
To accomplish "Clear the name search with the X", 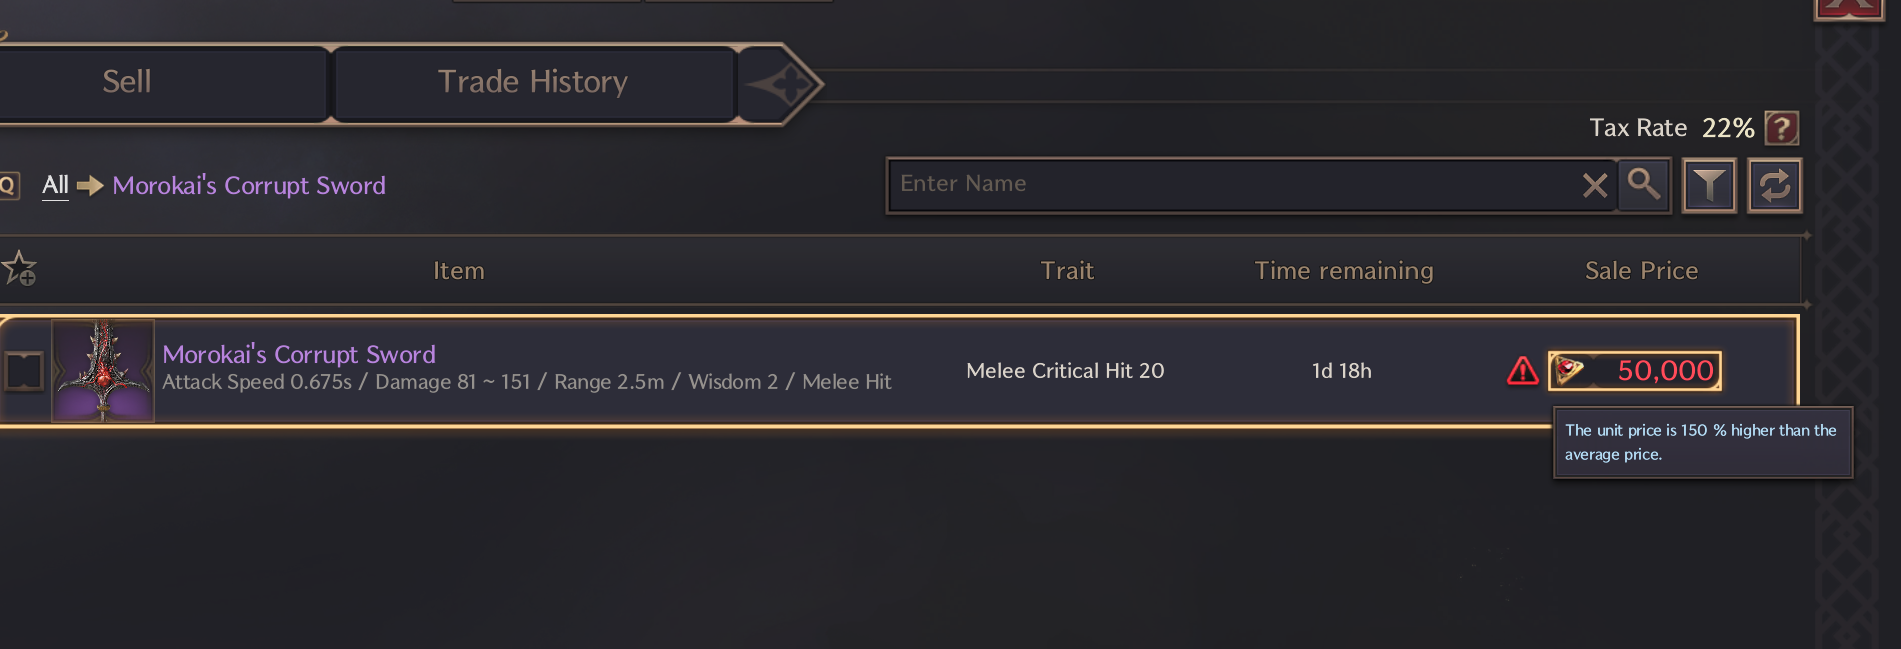I will [1595, 185].
